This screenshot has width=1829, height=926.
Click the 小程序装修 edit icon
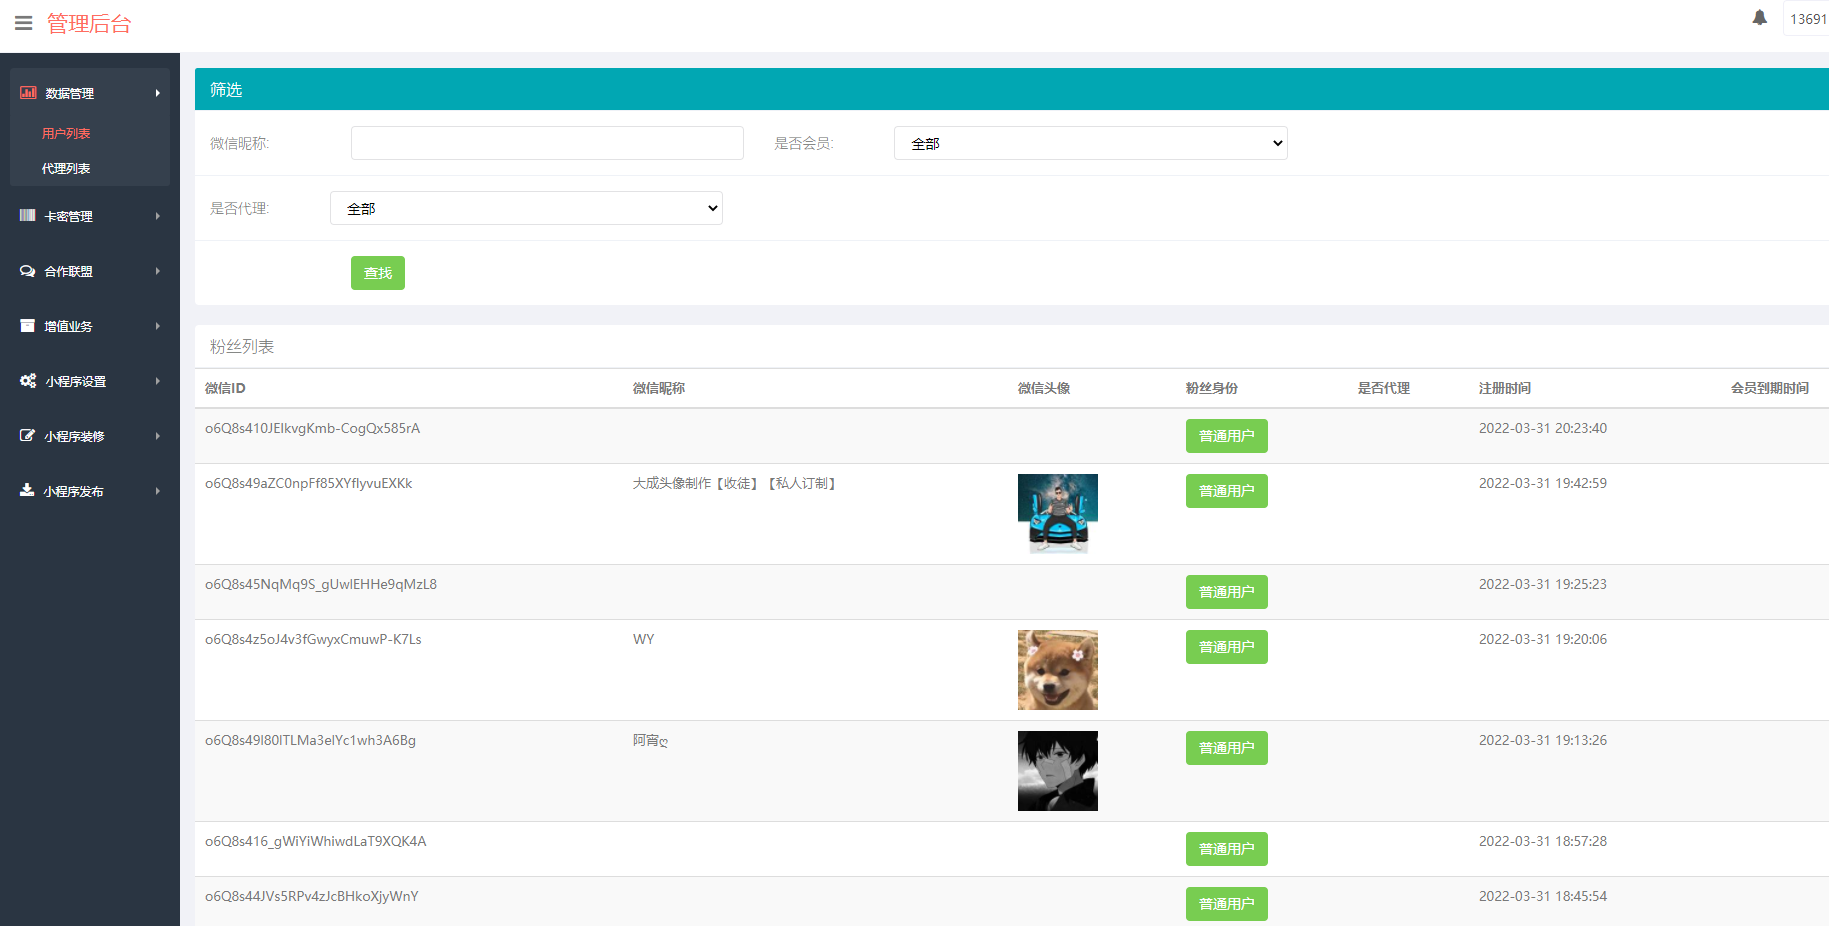click(28, 436)
